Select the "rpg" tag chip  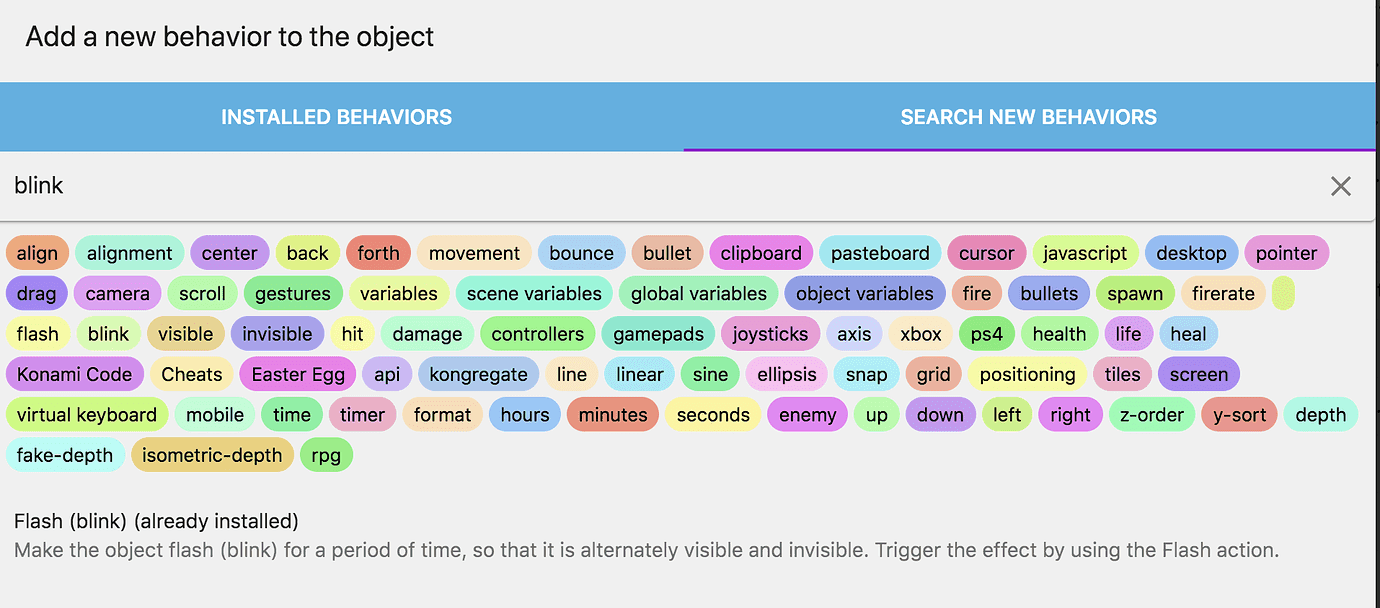click(326, 455)
